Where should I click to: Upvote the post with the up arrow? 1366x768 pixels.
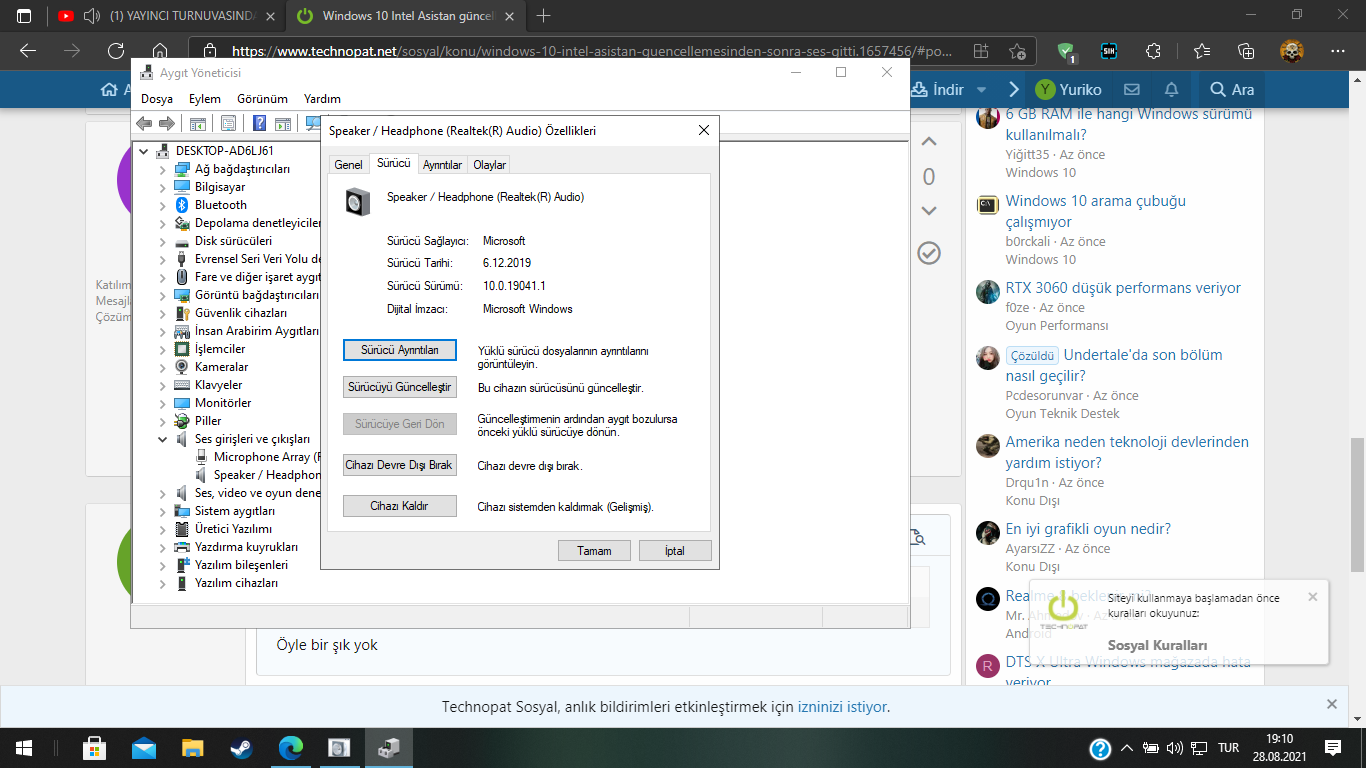pos(929,142)
